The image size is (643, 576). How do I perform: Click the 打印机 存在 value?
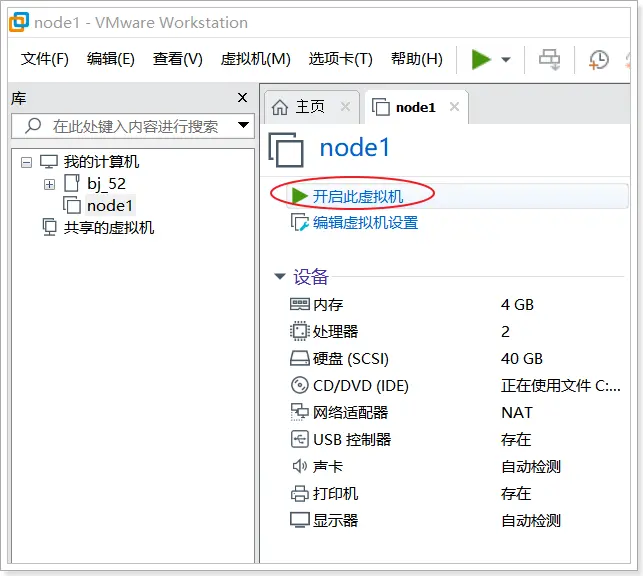[516, 494]
